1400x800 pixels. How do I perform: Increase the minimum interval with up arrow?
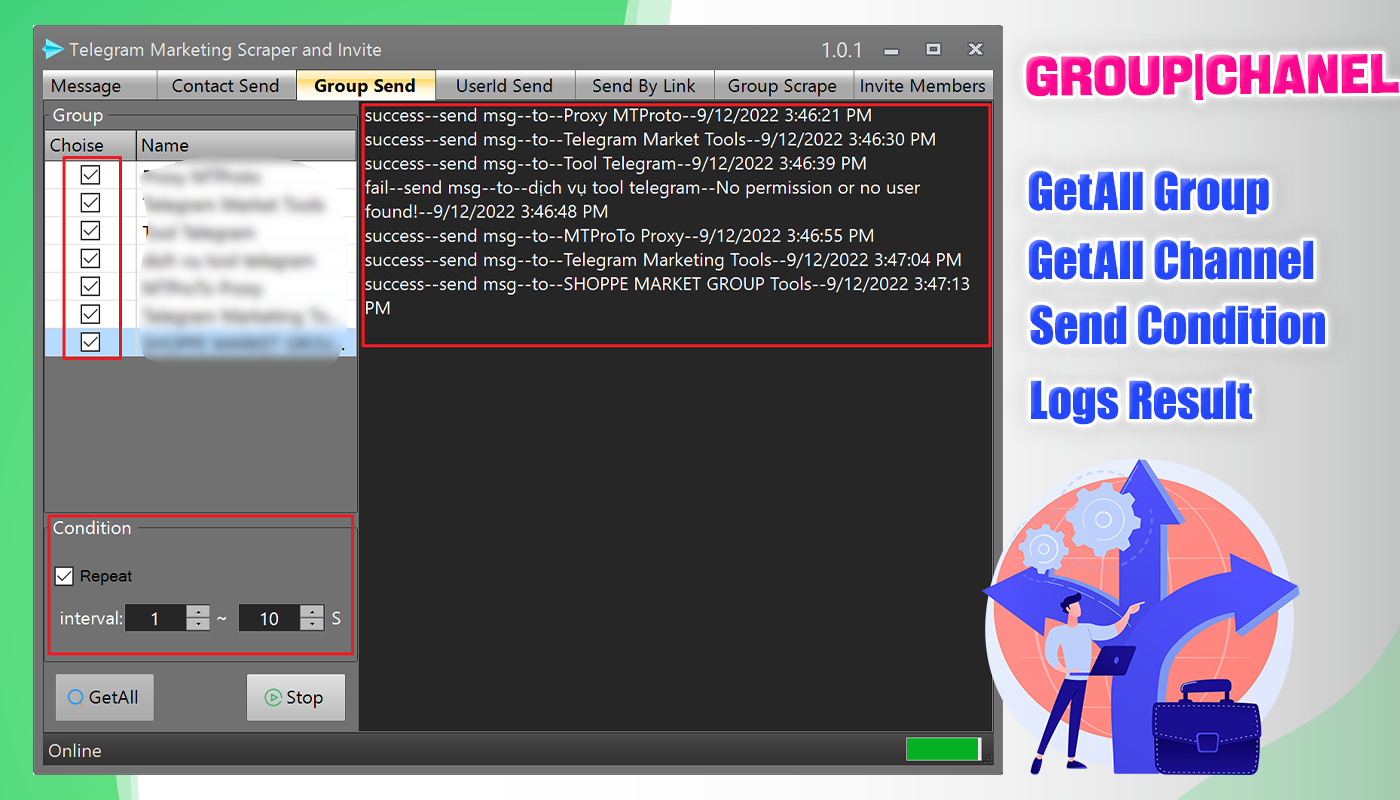[x=198, y=612]
